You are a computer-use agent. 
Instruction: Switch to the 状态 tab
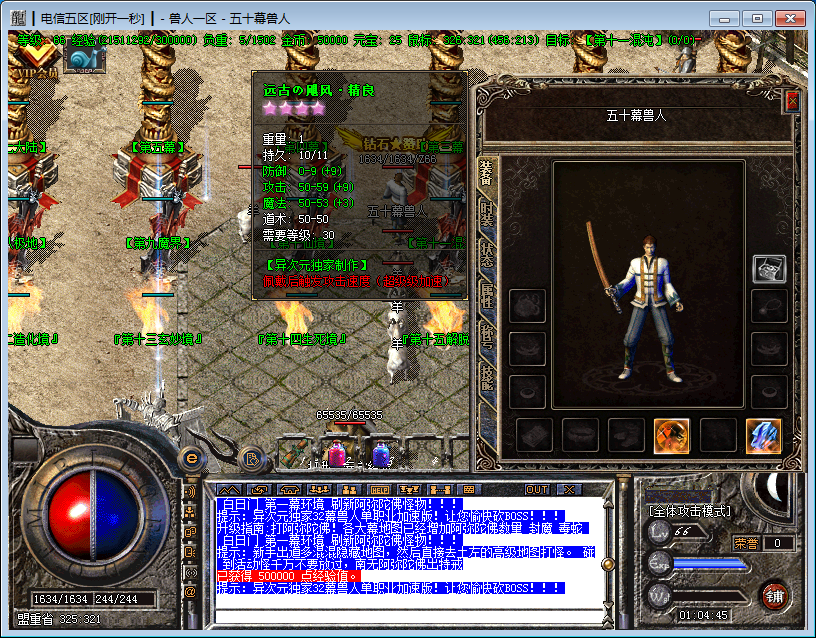(x=486, y=253)
